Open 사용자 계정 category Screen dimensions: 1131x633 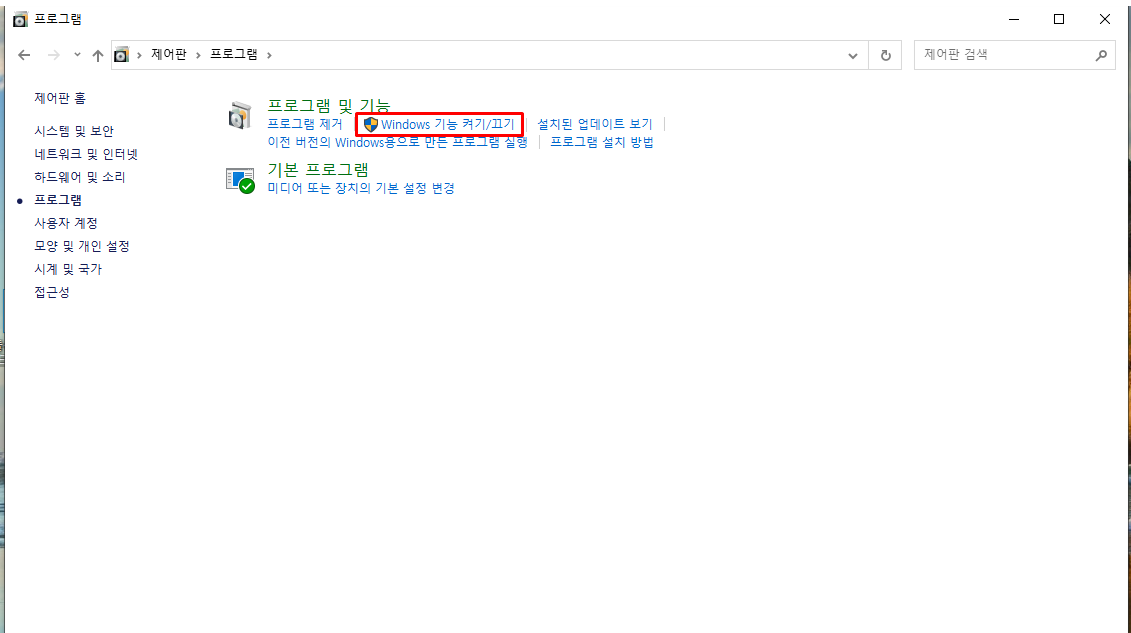pos(66,223)
